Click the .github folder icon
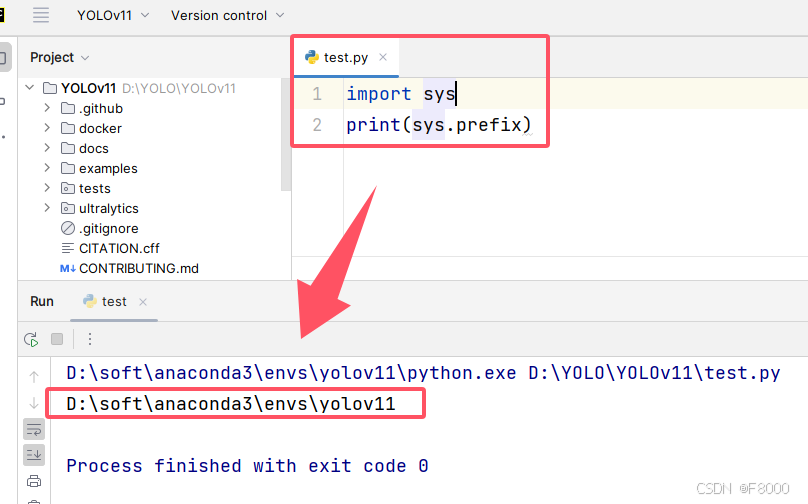808x504 pixels. click(68, 108)
